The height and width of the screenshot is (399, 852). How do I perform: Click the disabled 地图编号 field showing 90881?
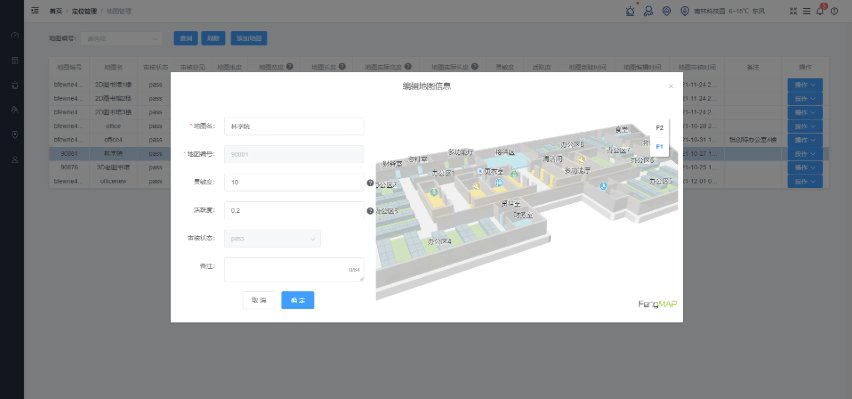[x=294, y=154]
